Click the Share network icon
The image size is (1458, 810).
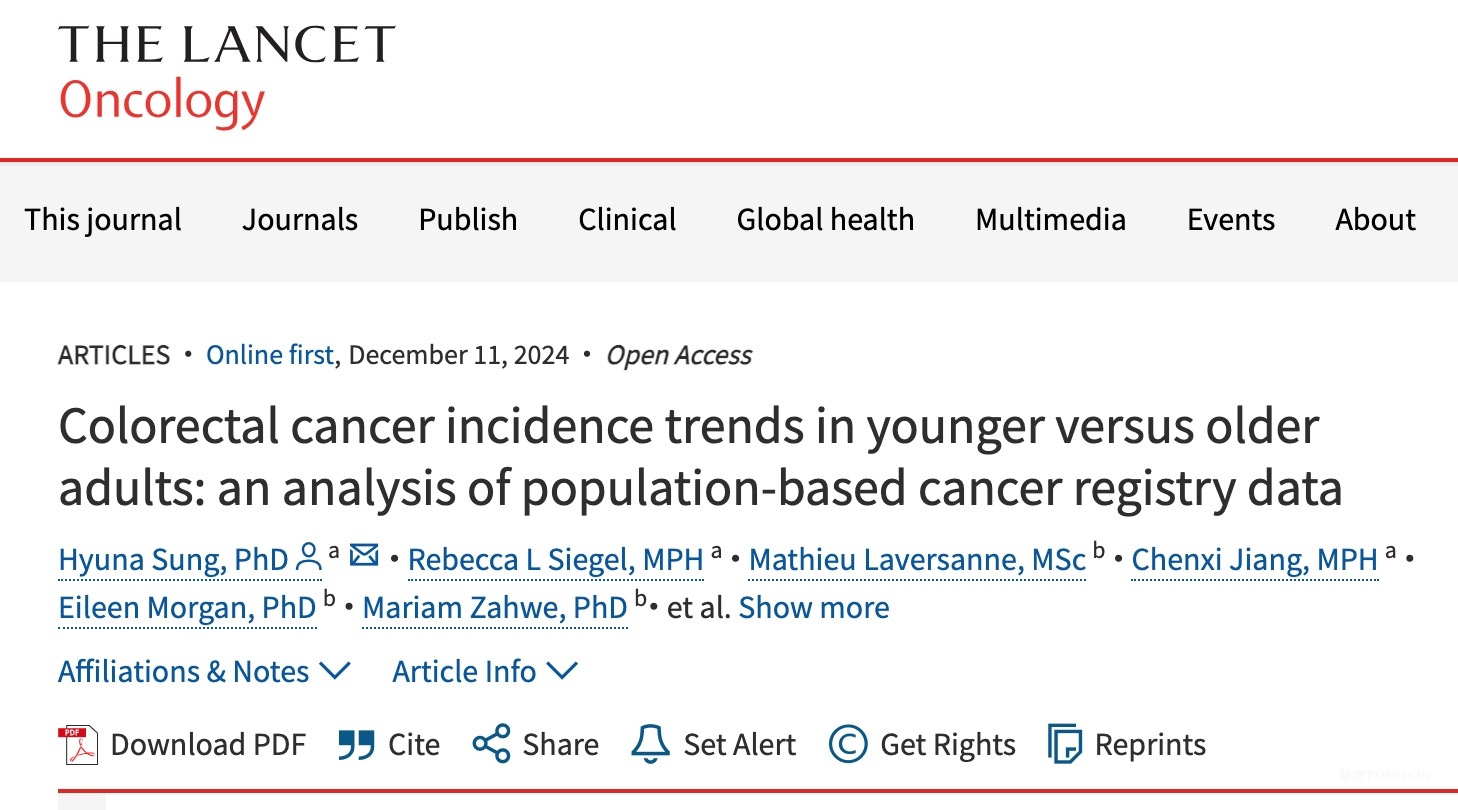tap(491, 745)
